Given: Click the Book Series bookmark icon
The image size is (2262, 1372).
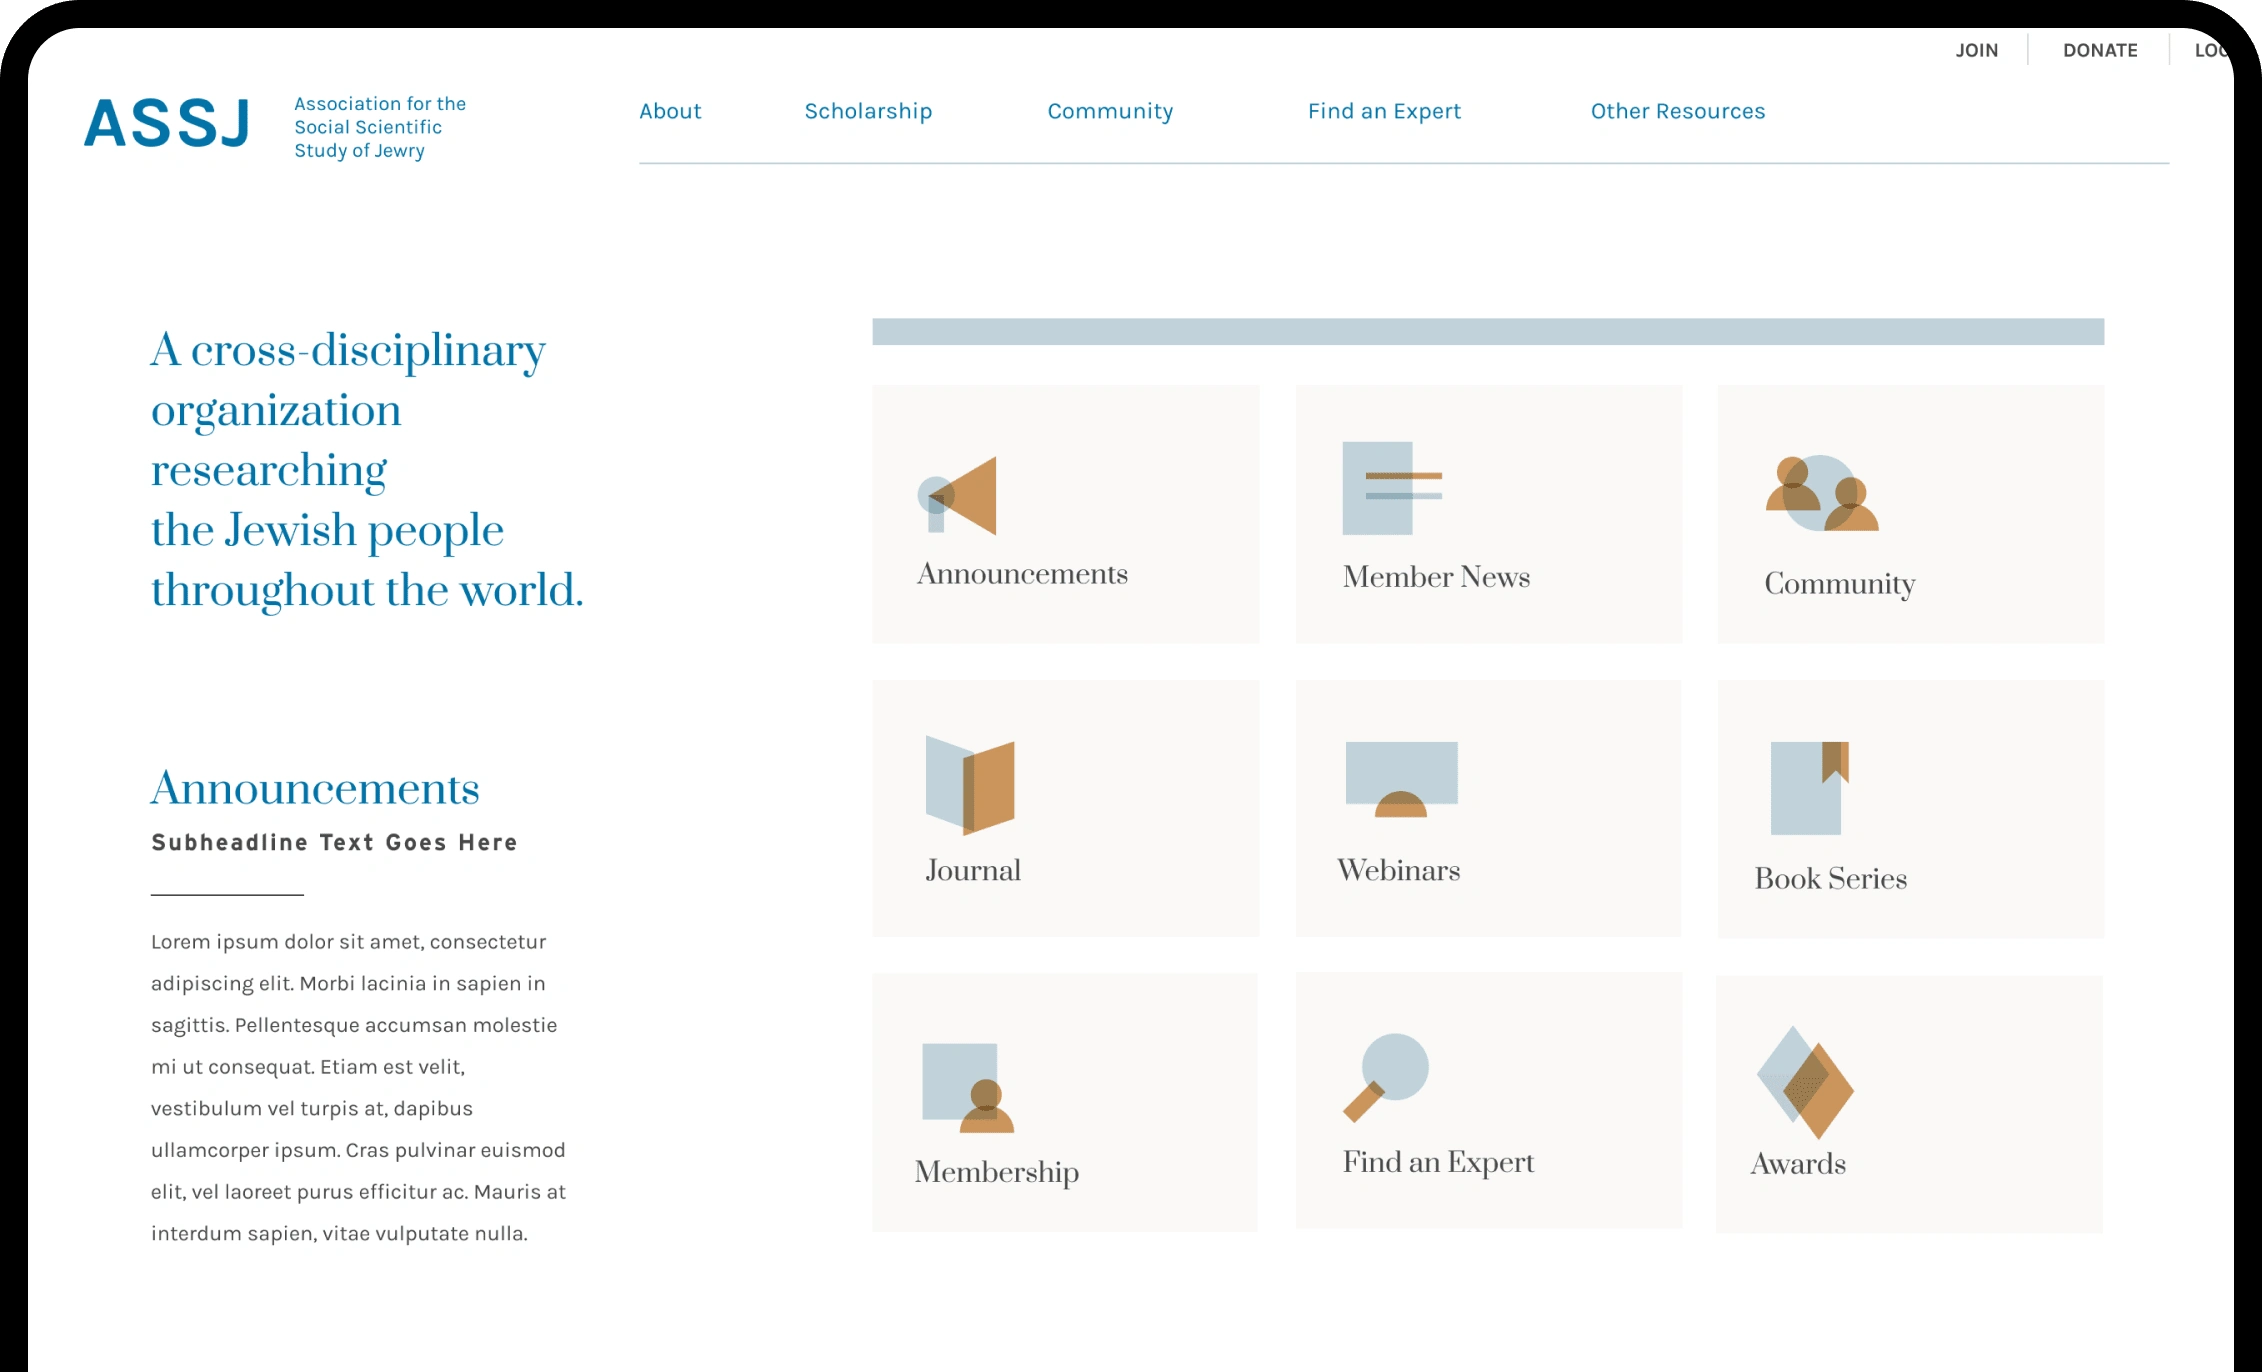Looking at the screenshot, I should coord(1809,787).
